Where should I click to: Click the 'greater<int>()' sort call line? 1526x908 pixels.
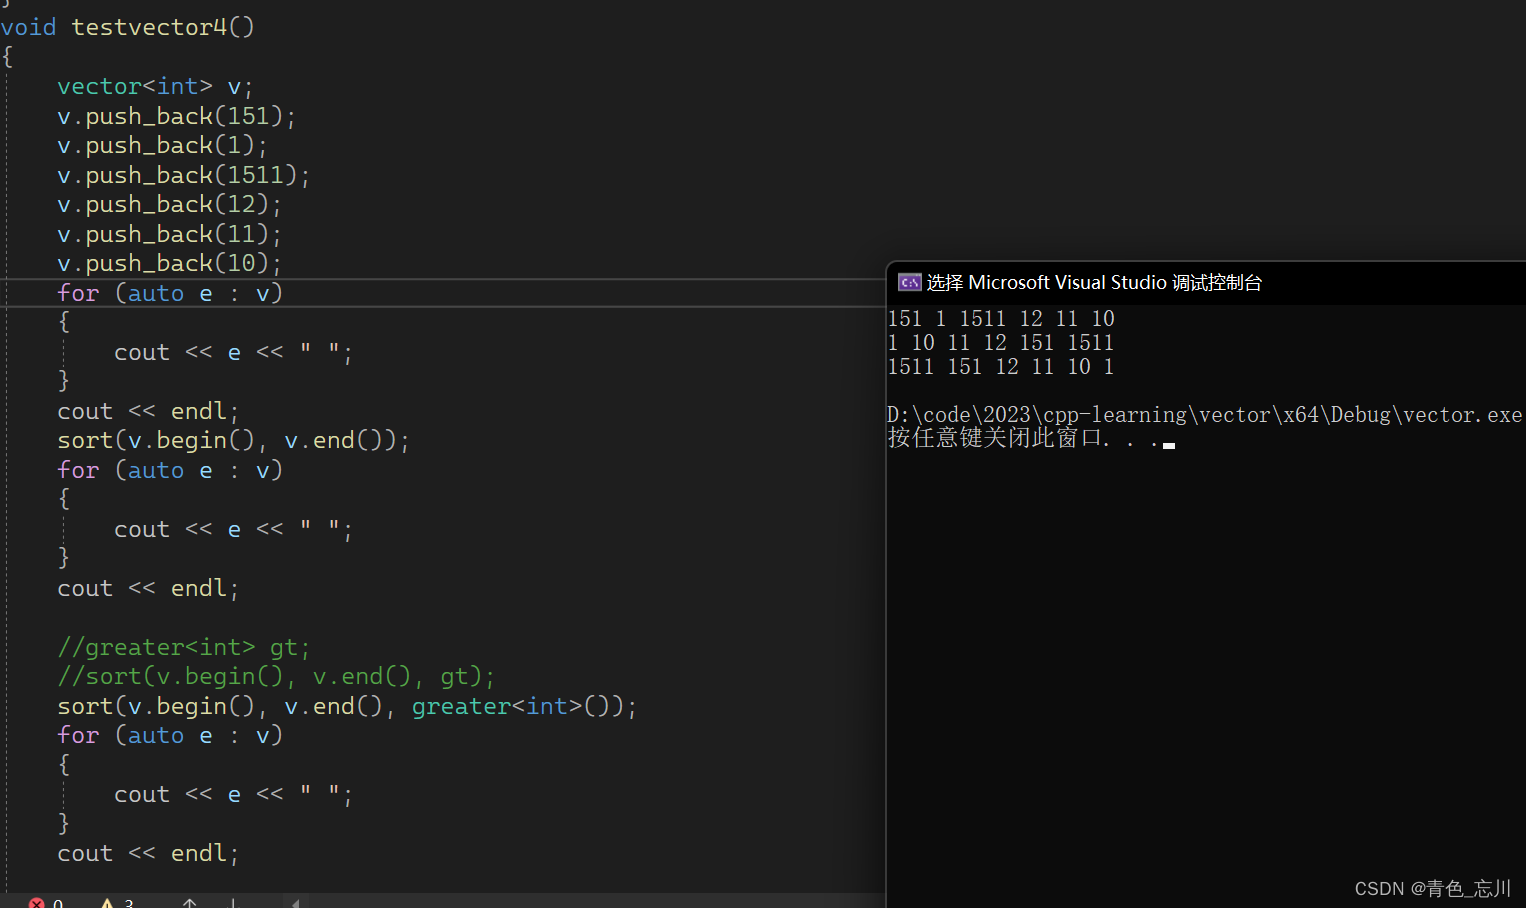(347, 707)
